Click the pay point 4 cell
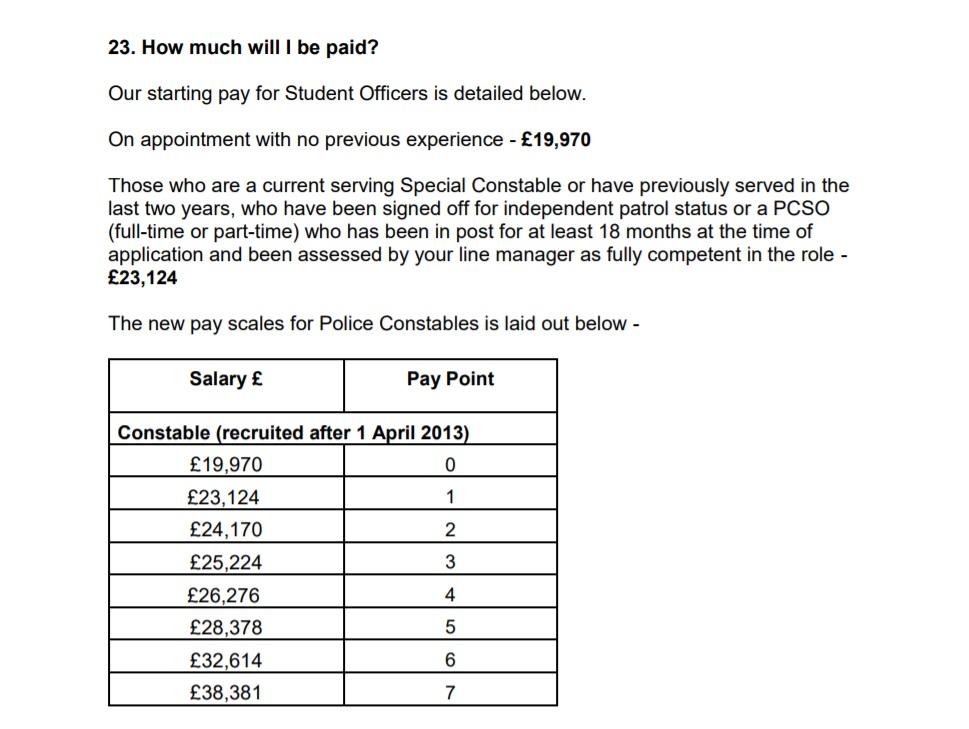Screen dimensions: 969x729 coord(450,595)
